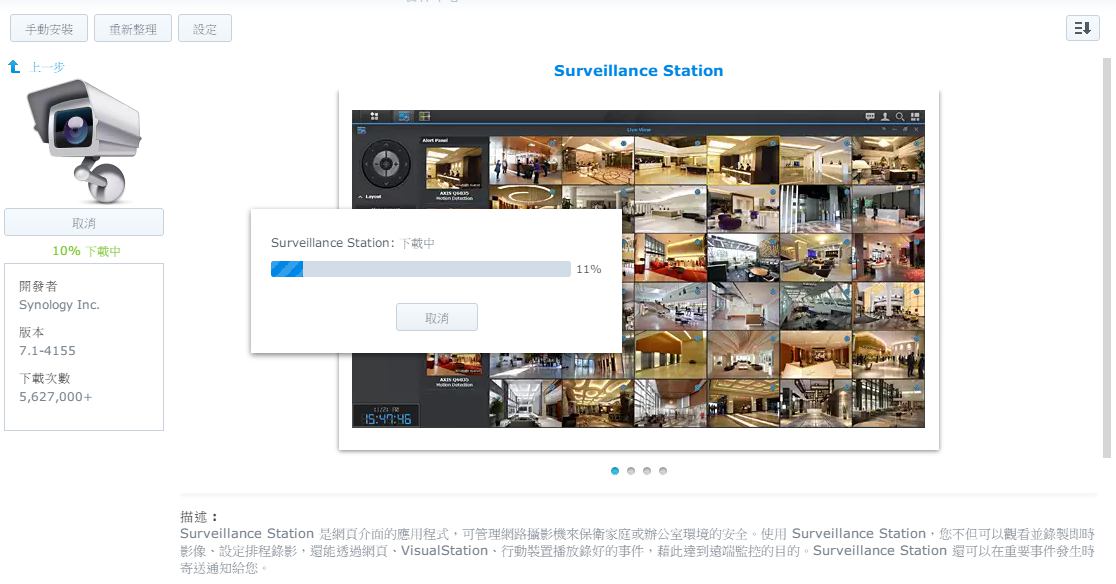Click the 開發者 label in info panel
1116x584 pixels.
38,286
